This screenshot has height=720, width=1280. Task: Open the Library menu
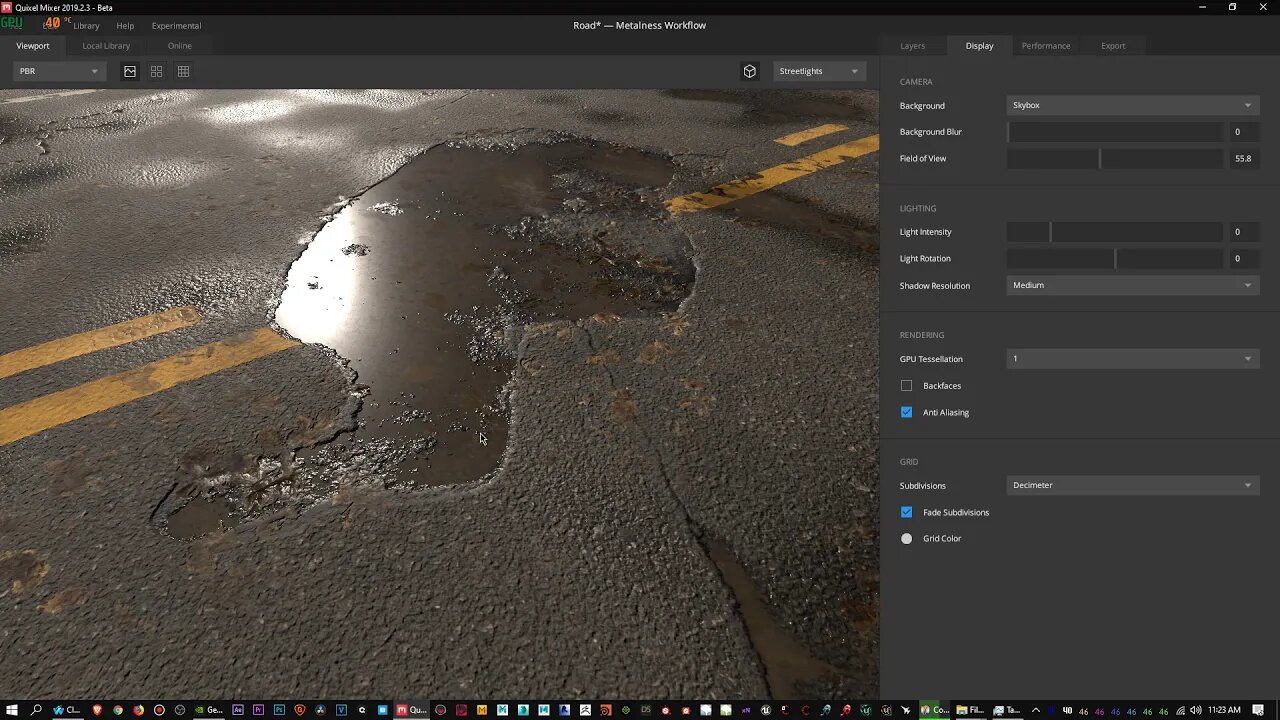click(86, 25)
